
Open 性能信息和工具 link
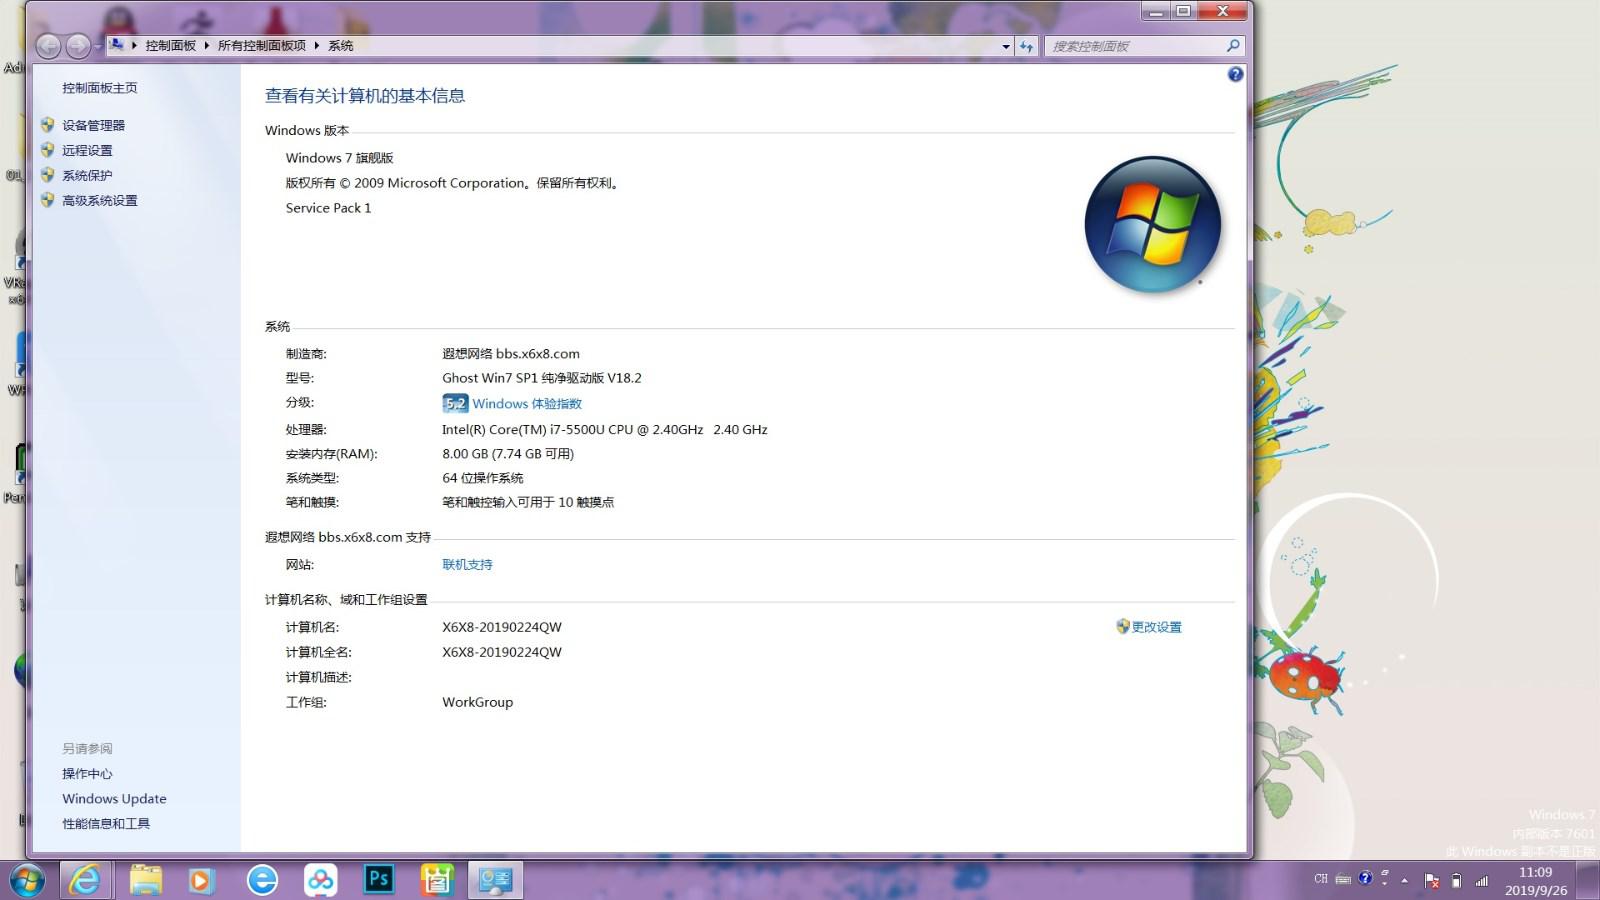click(106, 824)
